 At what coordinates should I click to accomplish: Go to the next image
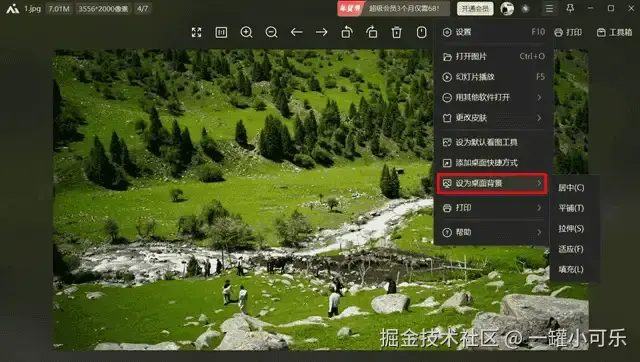coord(322,32)
